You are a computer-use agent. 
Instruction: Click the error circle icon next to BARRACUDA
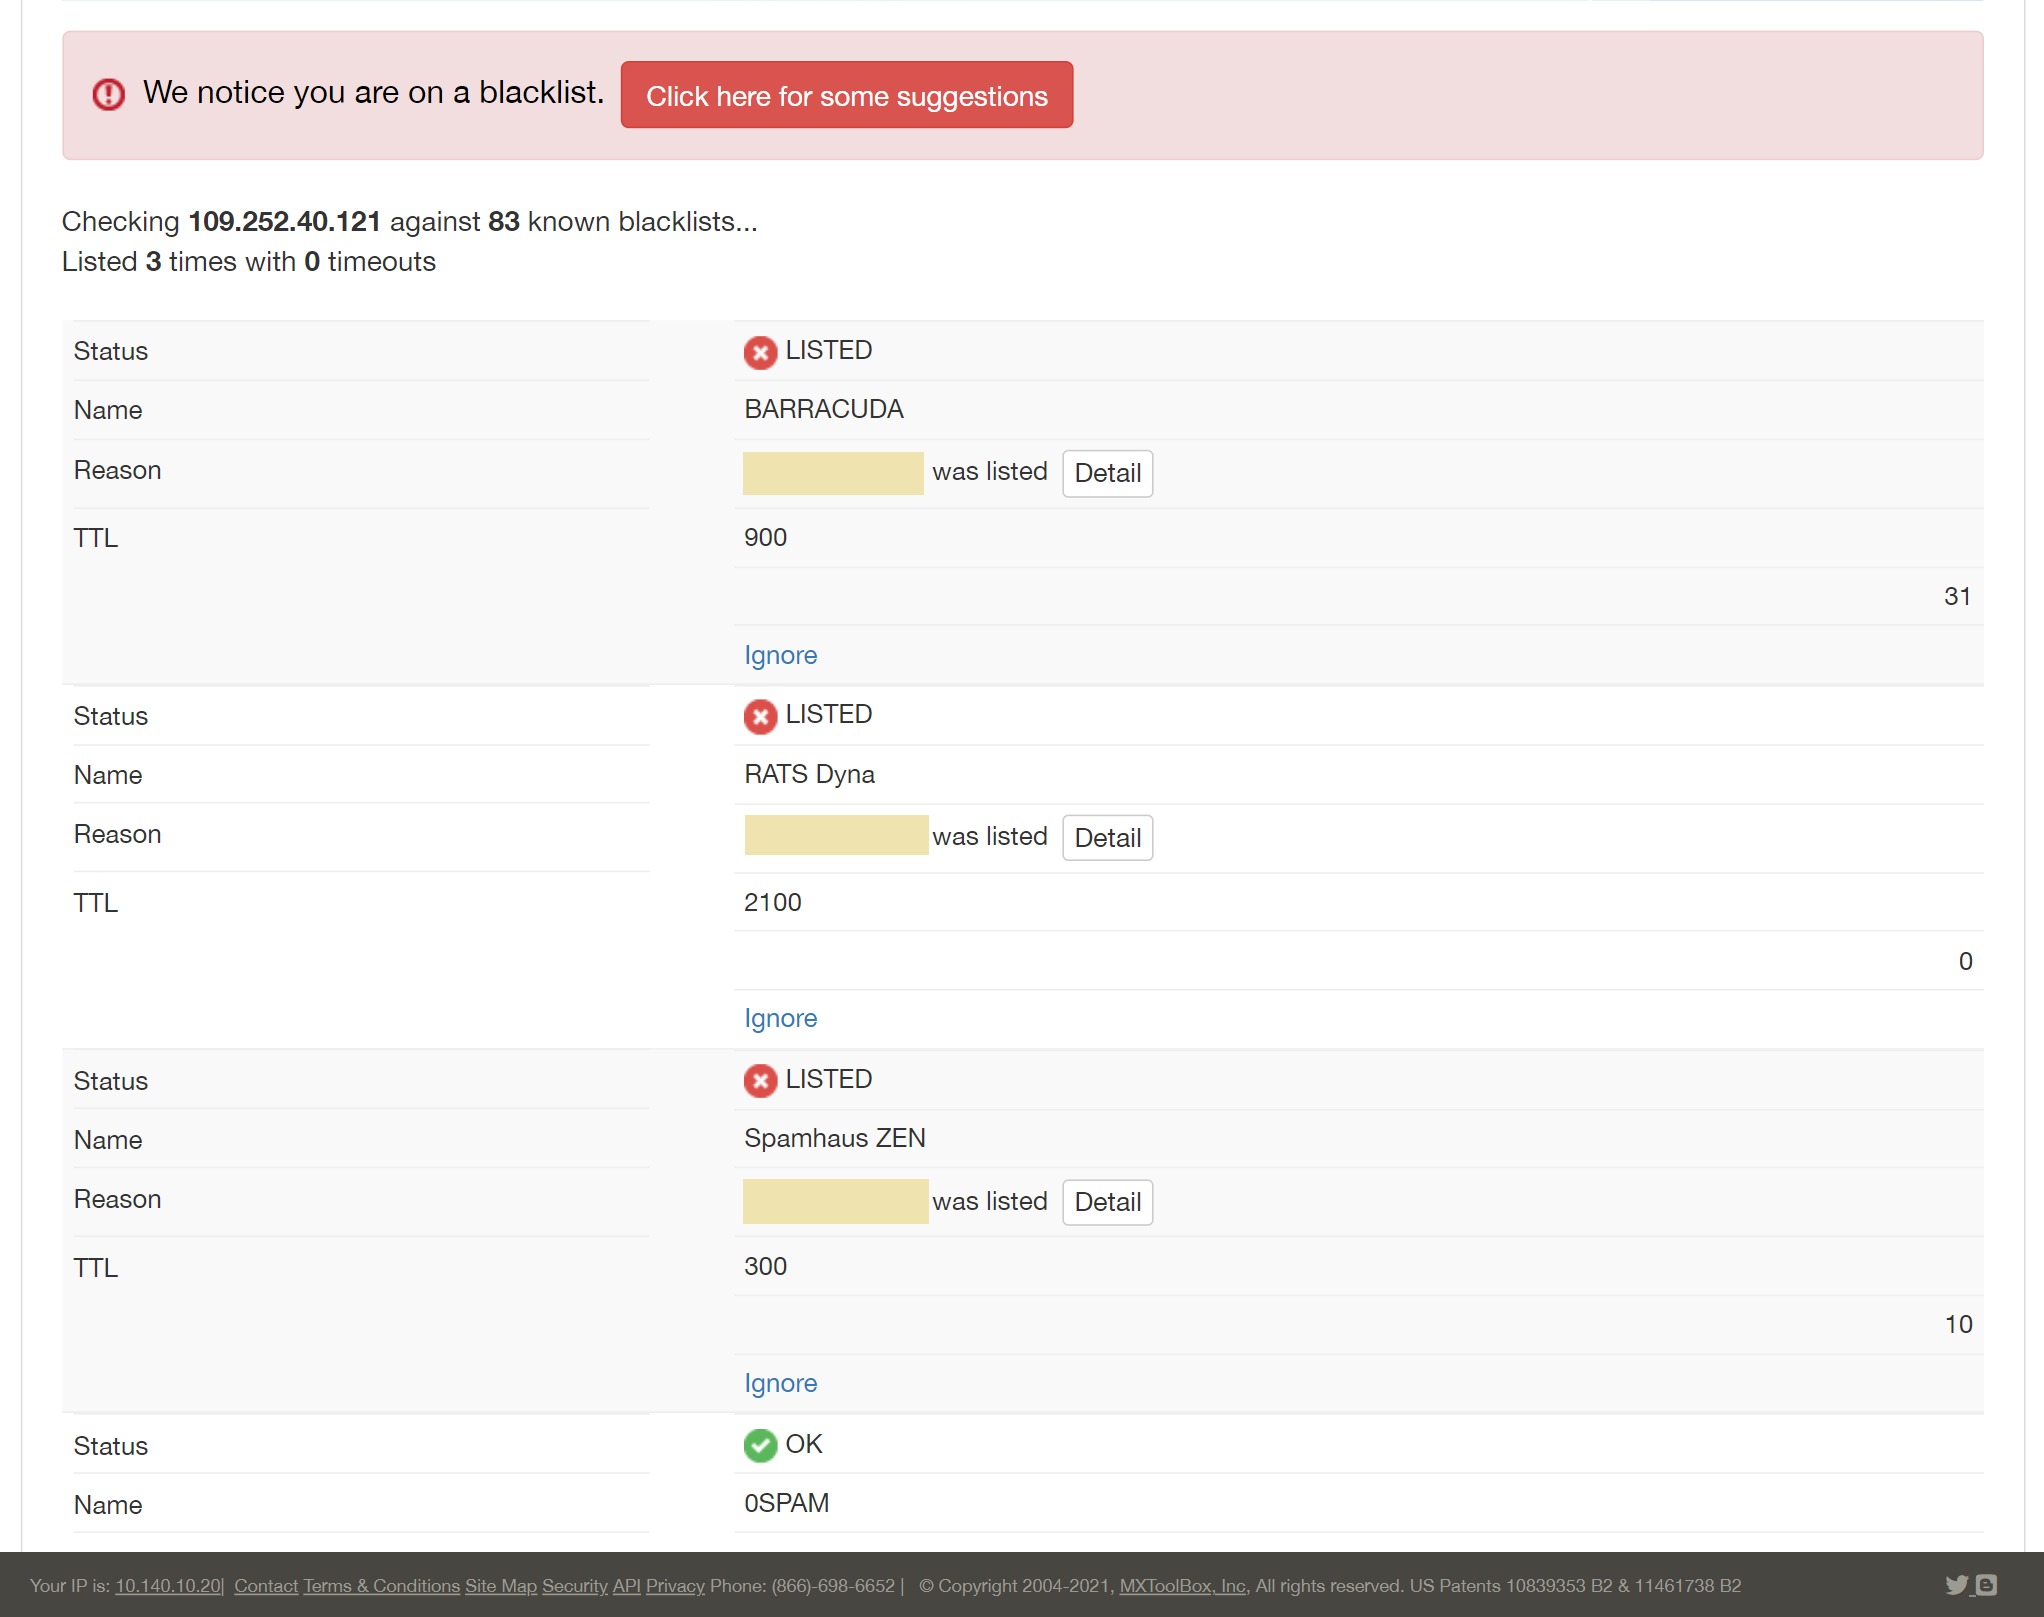coord(760,350)
